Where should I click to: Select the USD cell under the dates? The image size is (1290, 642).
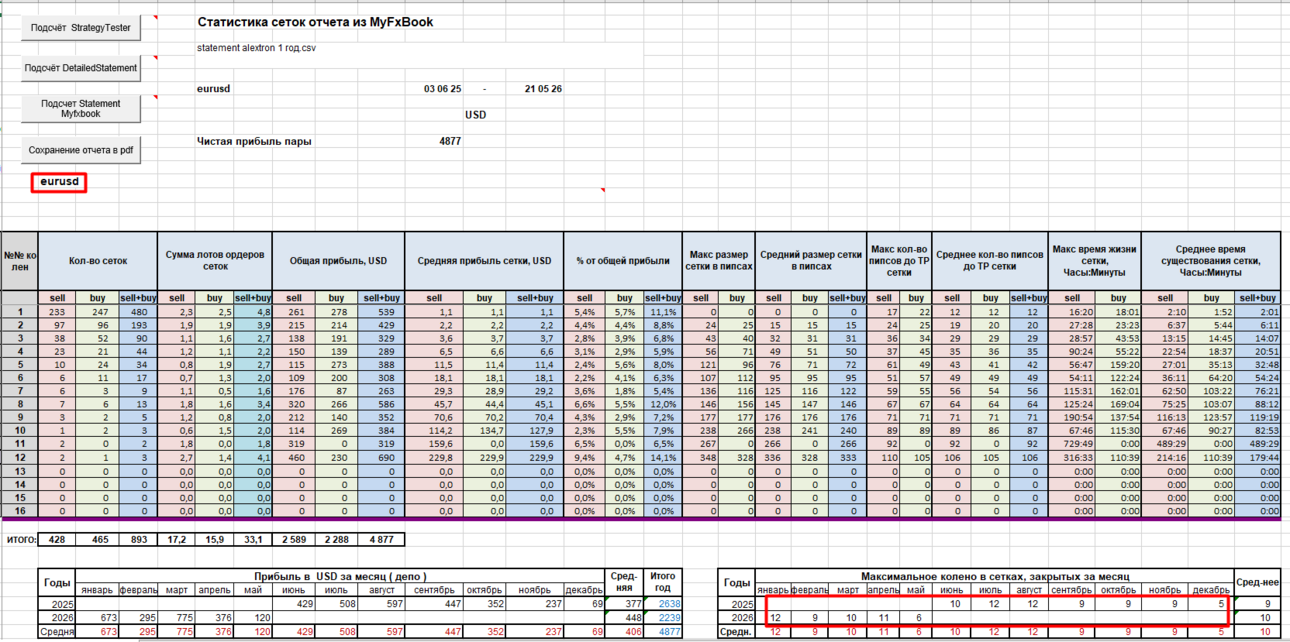click(x=475, y=115)
